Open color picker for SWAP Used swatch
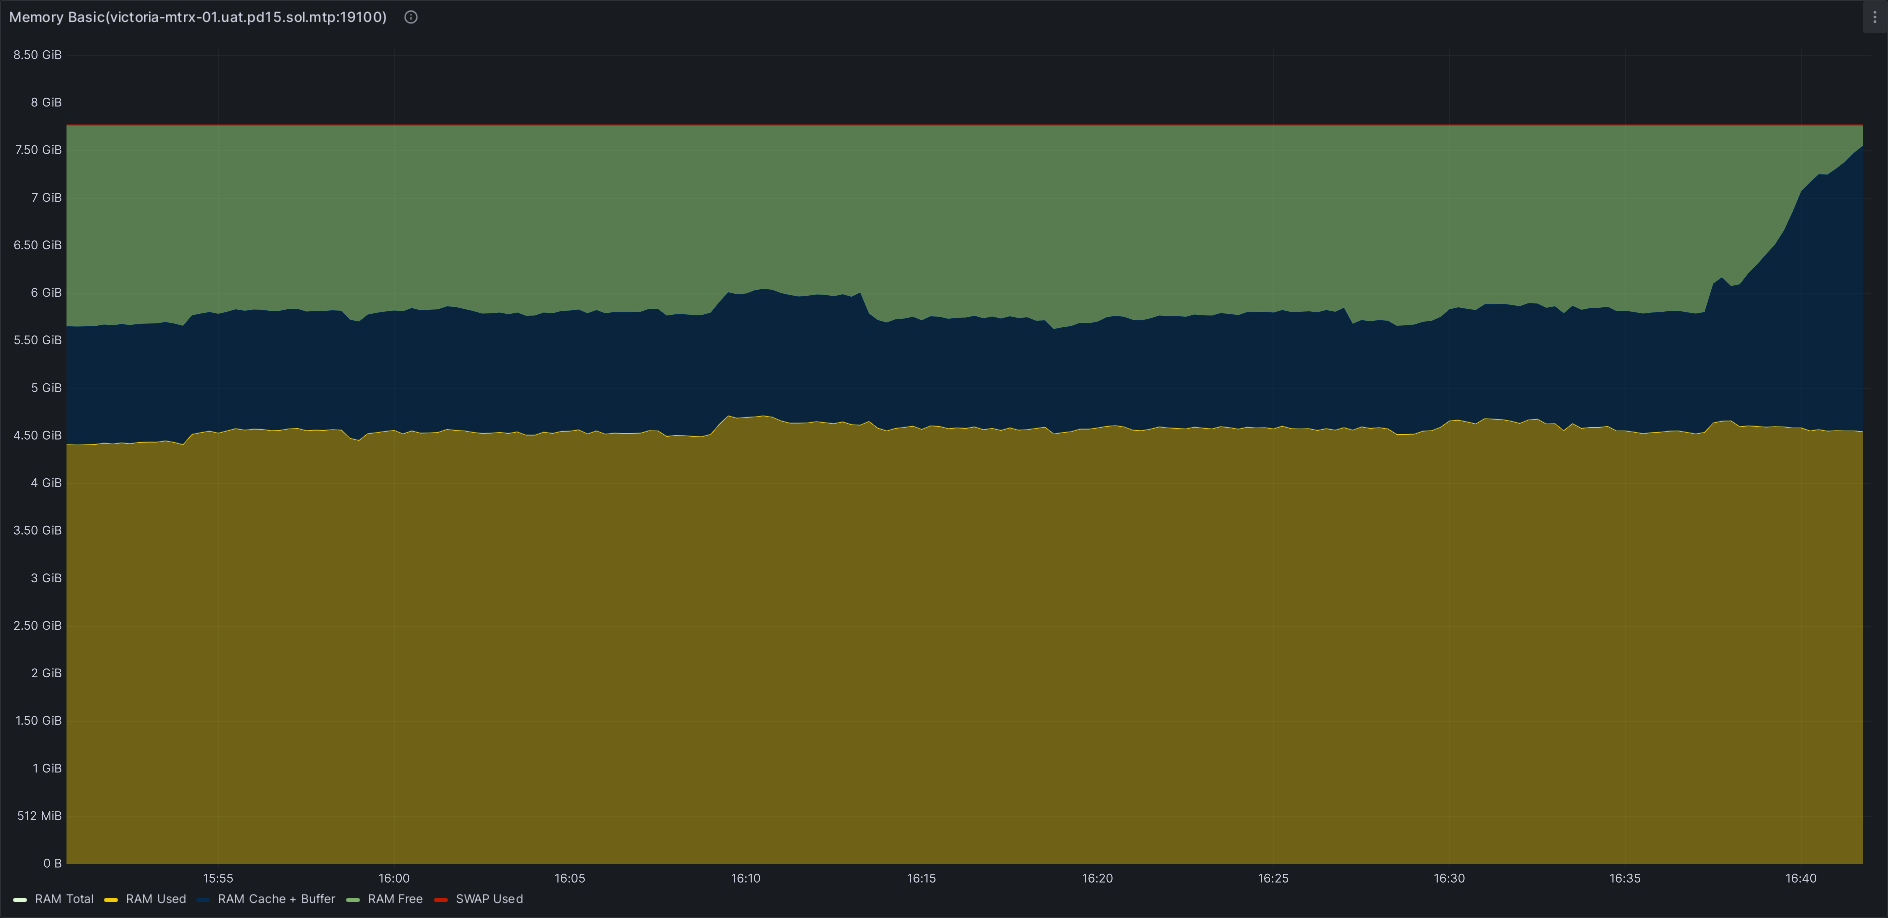Image resolution: width=1888 pixels, height=918 pixels. coord(441,900)
